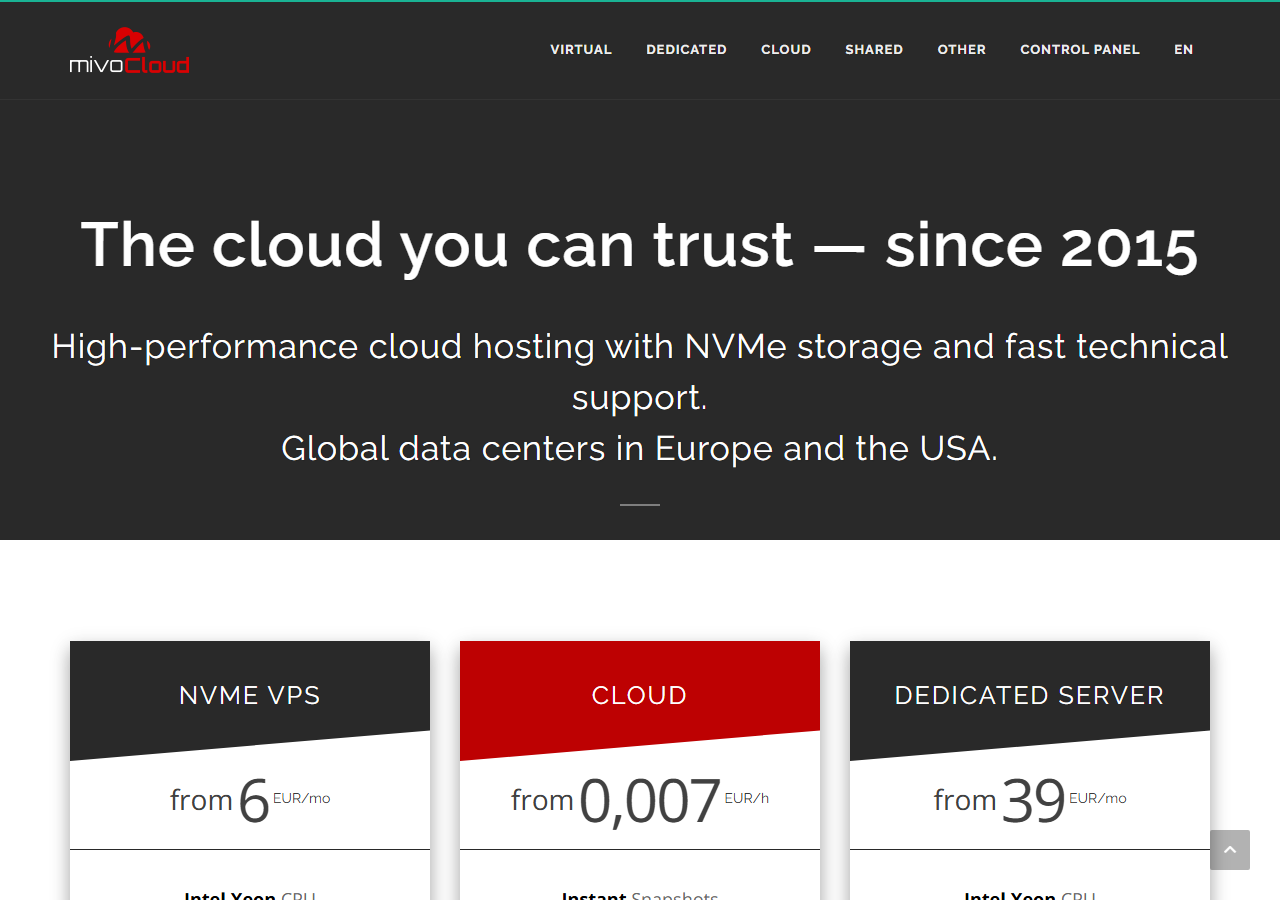
Task: Open the Shared menu
Action: coord(874,49)
